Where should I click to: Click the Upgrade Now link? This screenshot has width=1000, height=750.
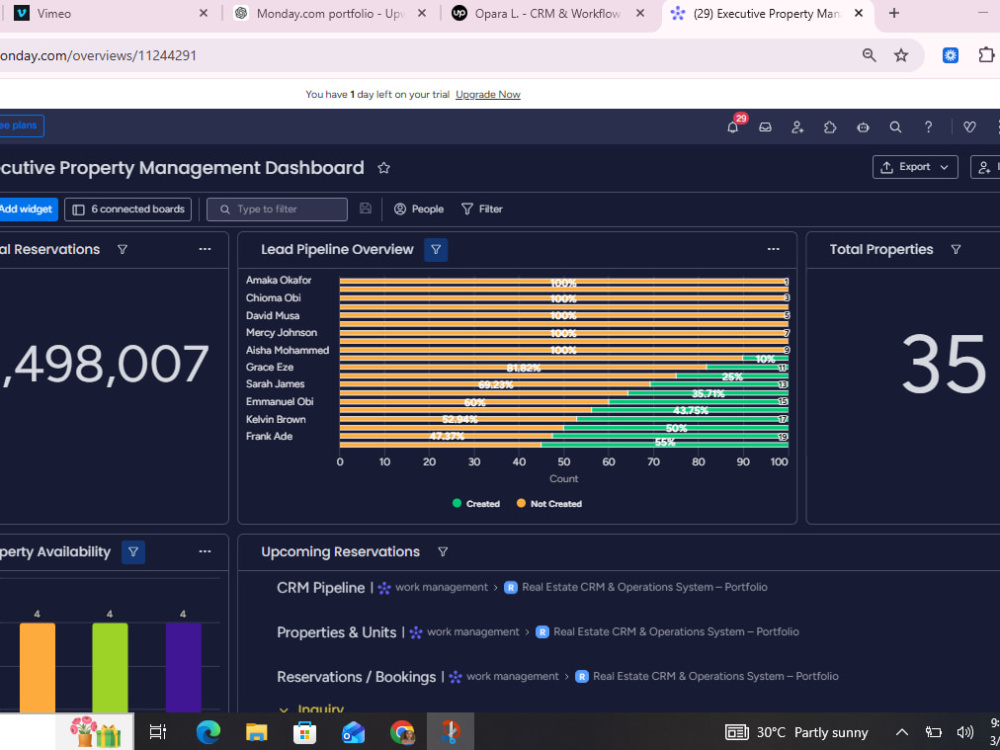click(488, 94)
